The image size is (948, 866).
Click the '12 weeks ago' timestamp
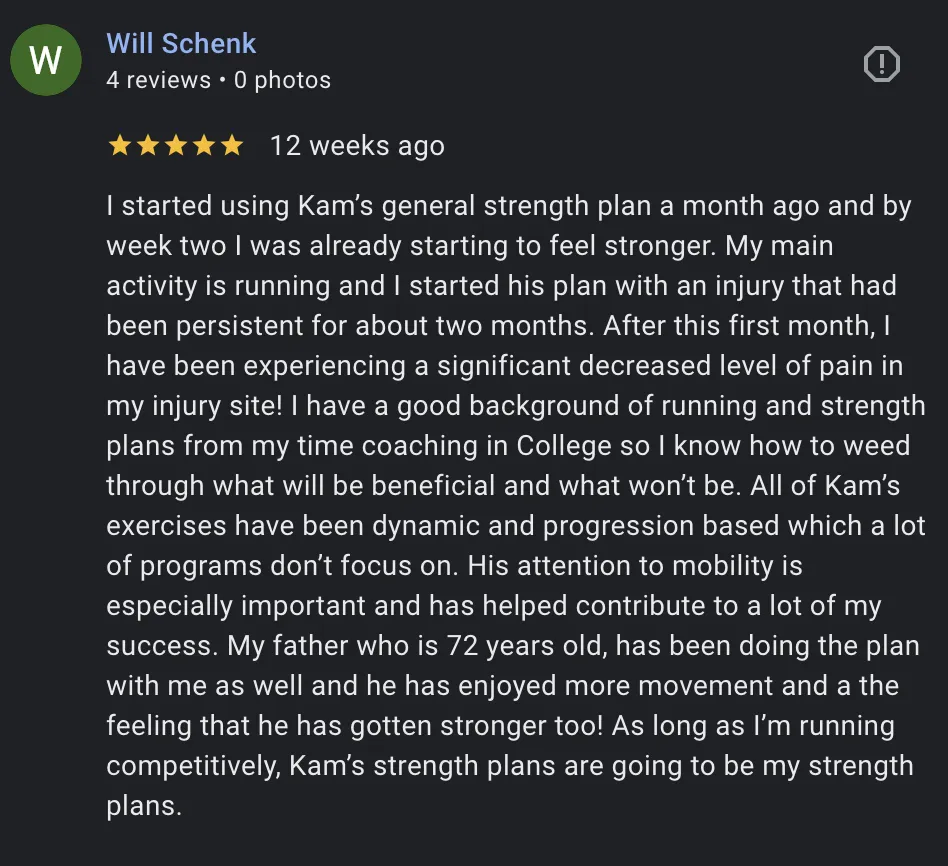[x=357, y=146]
